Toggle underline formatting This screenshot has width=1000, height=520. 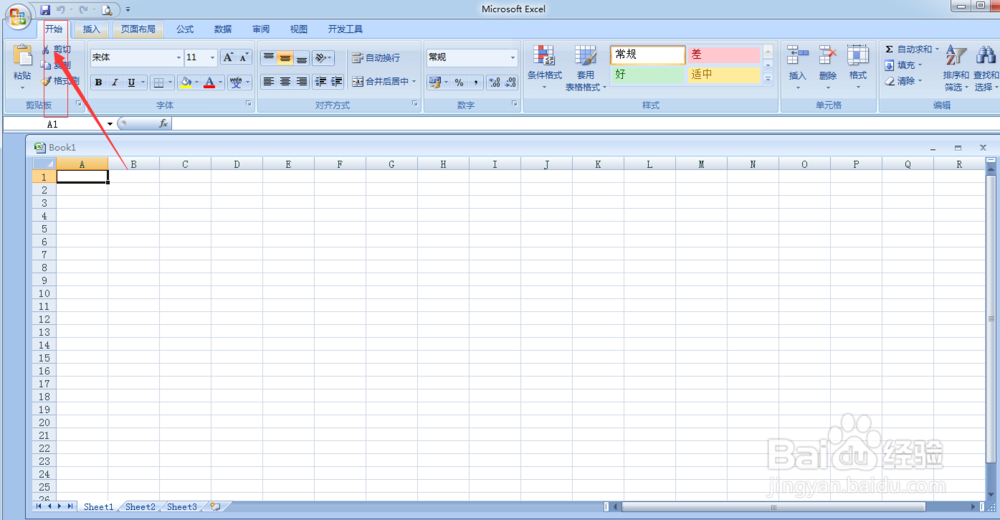point(131,82)
